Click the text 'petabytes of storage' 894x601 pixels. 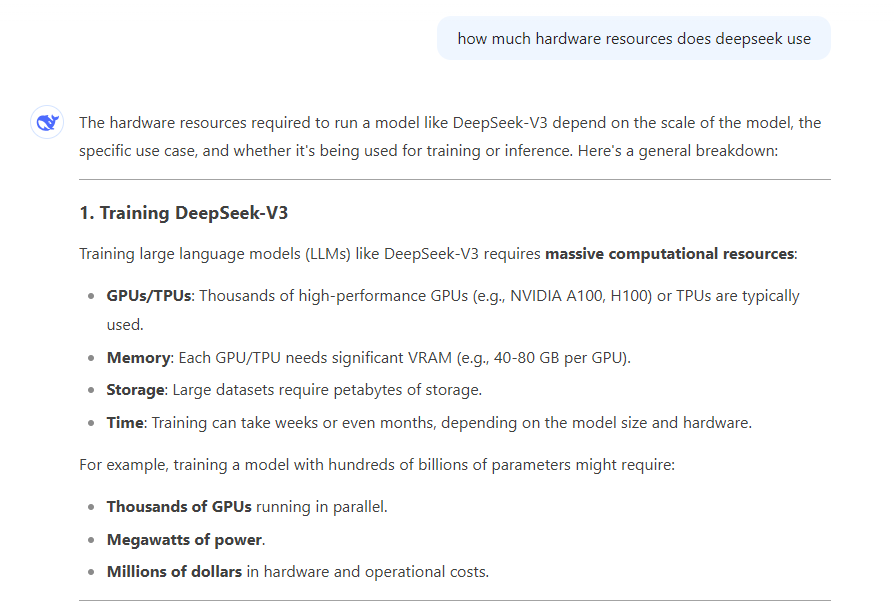point(407,390)
